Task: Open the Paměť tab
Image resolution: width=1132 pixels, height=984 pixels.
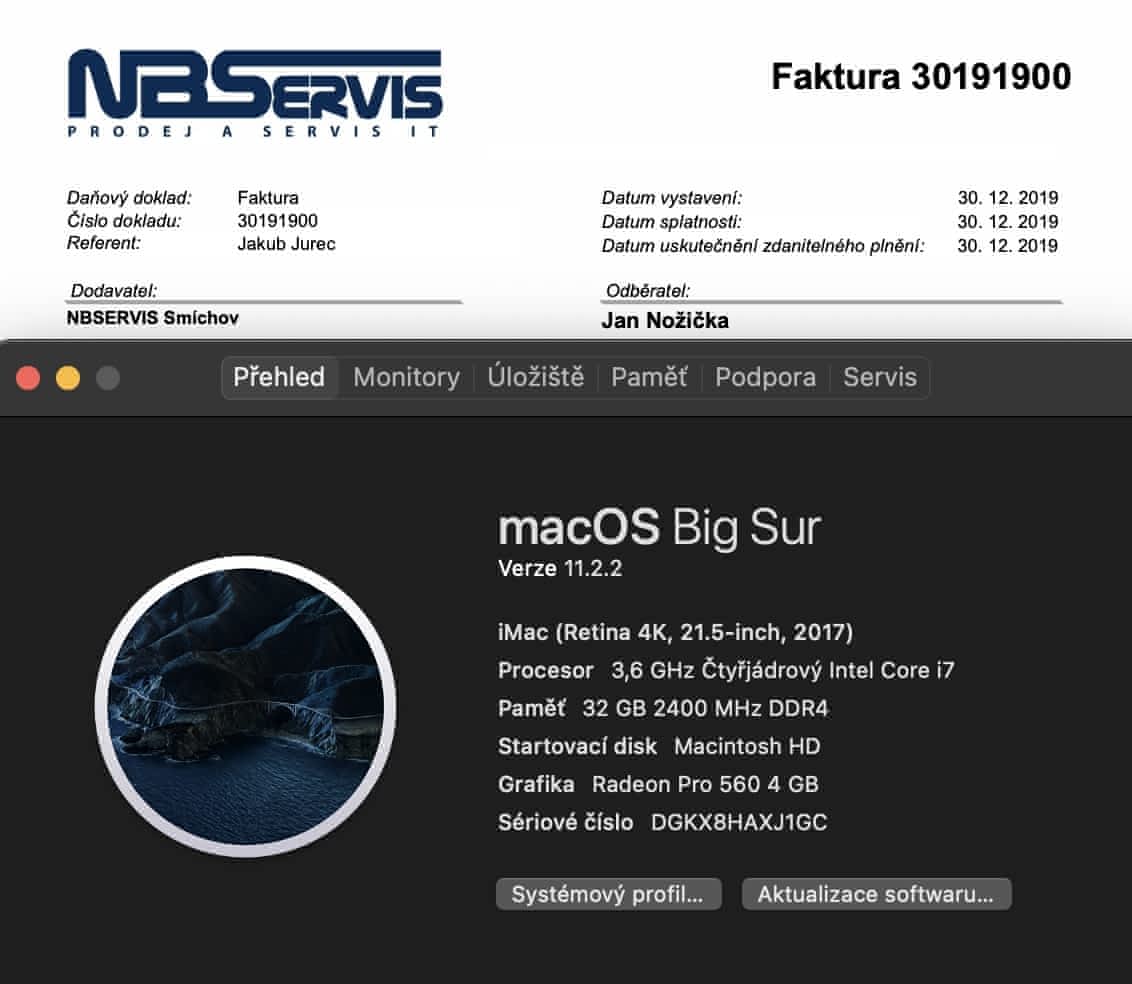Action: tap(649, 377)
